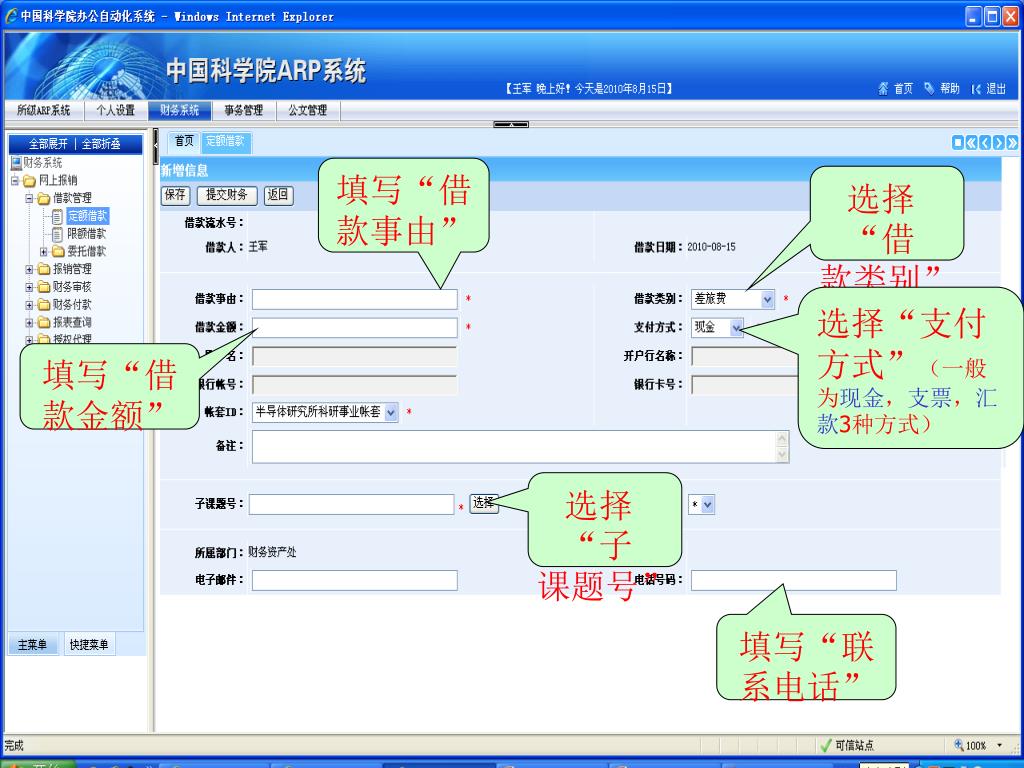Click the 财务付款 folder icon
This screenshot has height=768, width=1024.
tap(44, 305)
